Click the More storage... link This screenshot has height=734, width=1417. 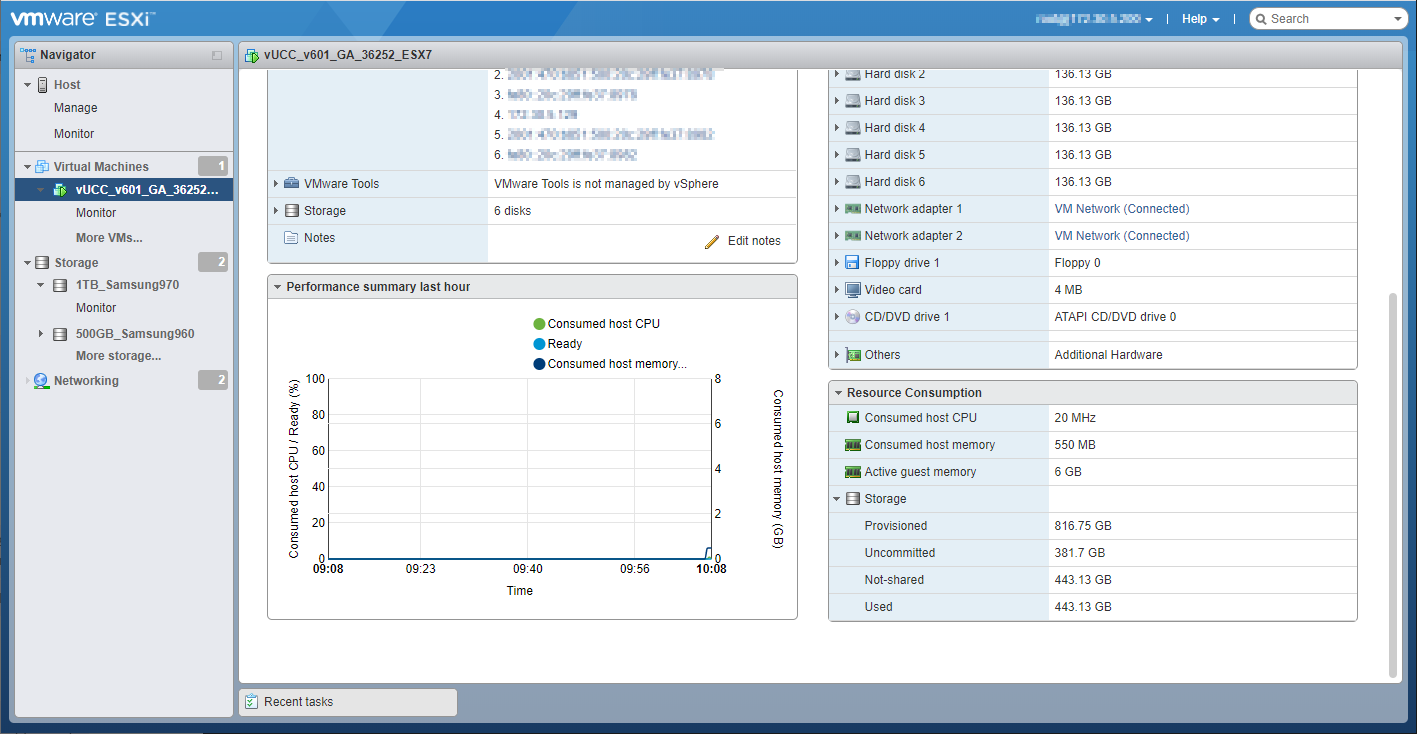tap(118, 356)
